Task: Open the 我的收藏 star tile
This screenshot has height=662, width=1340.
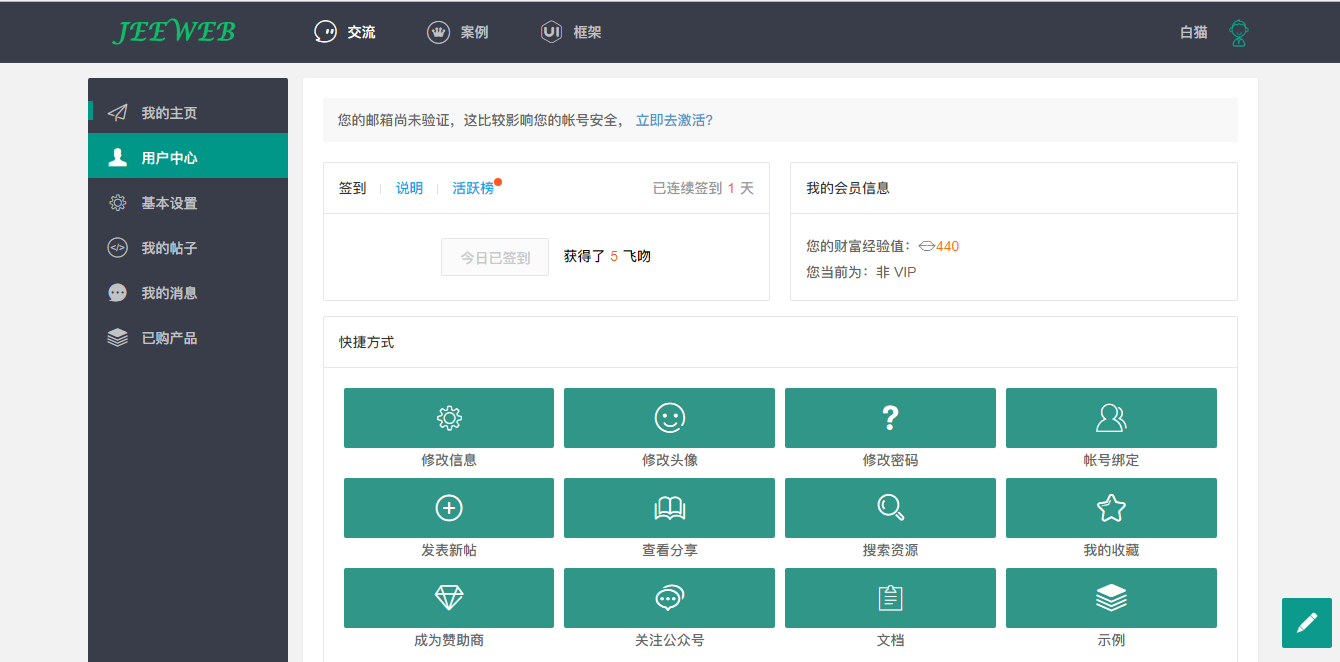Action: (1111, 508)
